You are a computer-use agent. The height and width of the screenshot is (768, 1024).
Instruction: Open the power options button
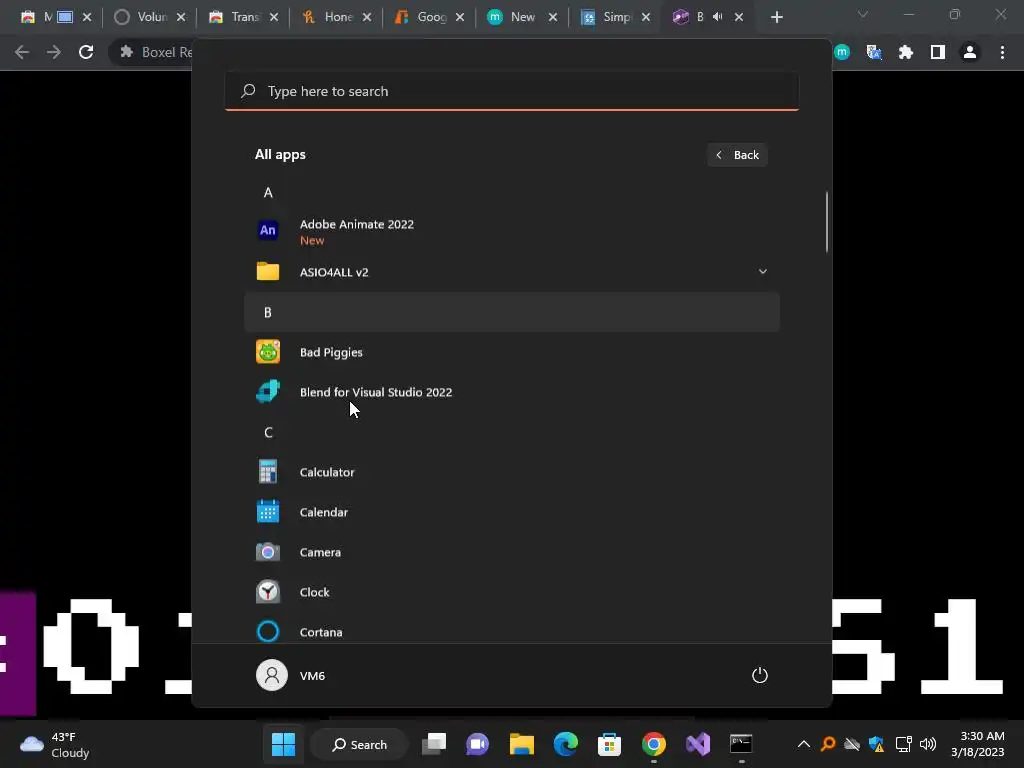(x=760, y=675)
